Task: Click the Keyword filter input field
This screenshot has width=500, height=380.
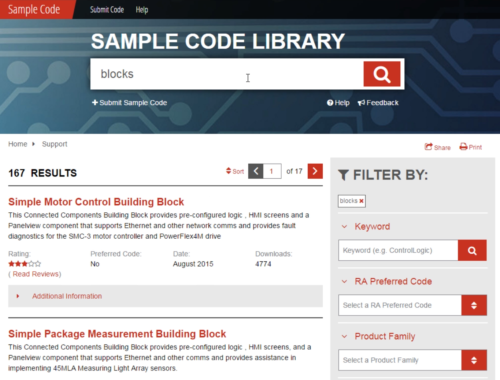Action: tap(398, 250)
